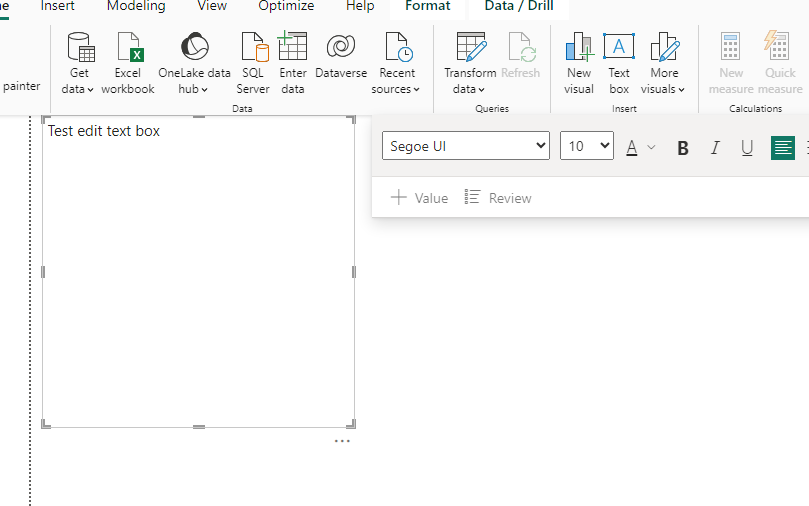
Task: Switch to the Optimize tab
Action: coord(286,6)
